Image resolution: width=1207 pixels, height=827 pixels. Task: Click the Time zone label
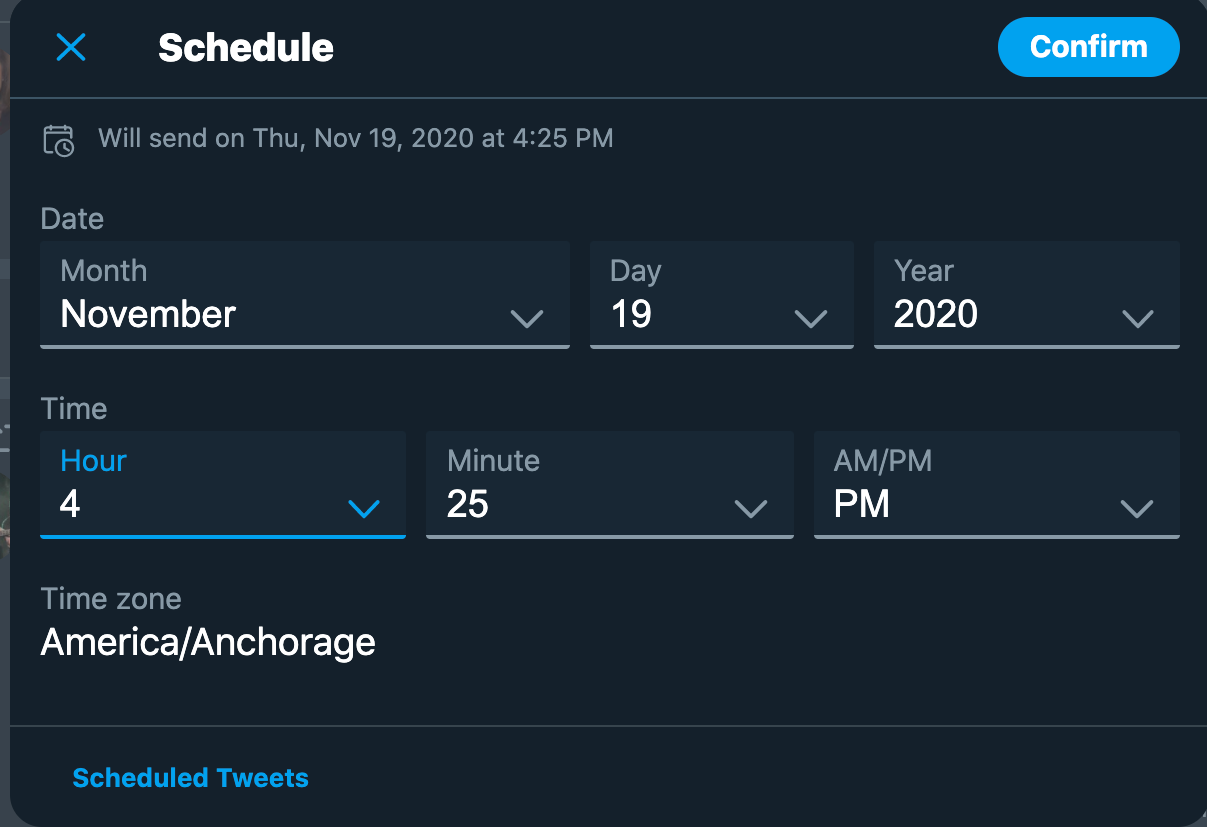tap(111, 599)
